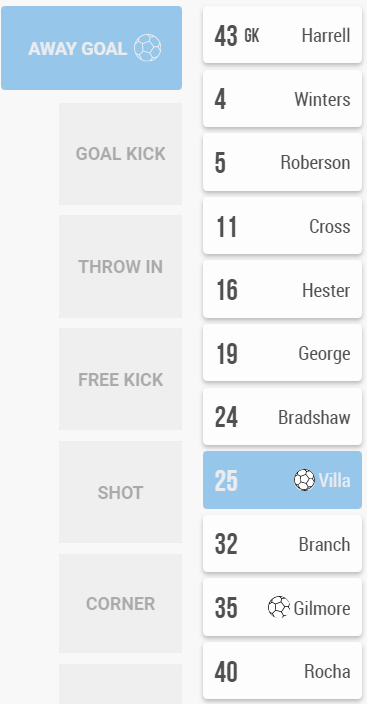Select the Corner event tile
Screen dimensions: 367x704
[120, 604]
